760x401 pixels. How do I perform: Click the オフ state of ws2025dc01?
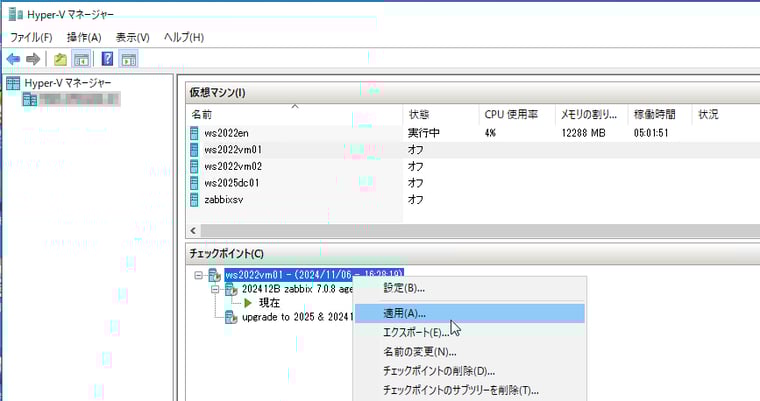coord(416,183)
